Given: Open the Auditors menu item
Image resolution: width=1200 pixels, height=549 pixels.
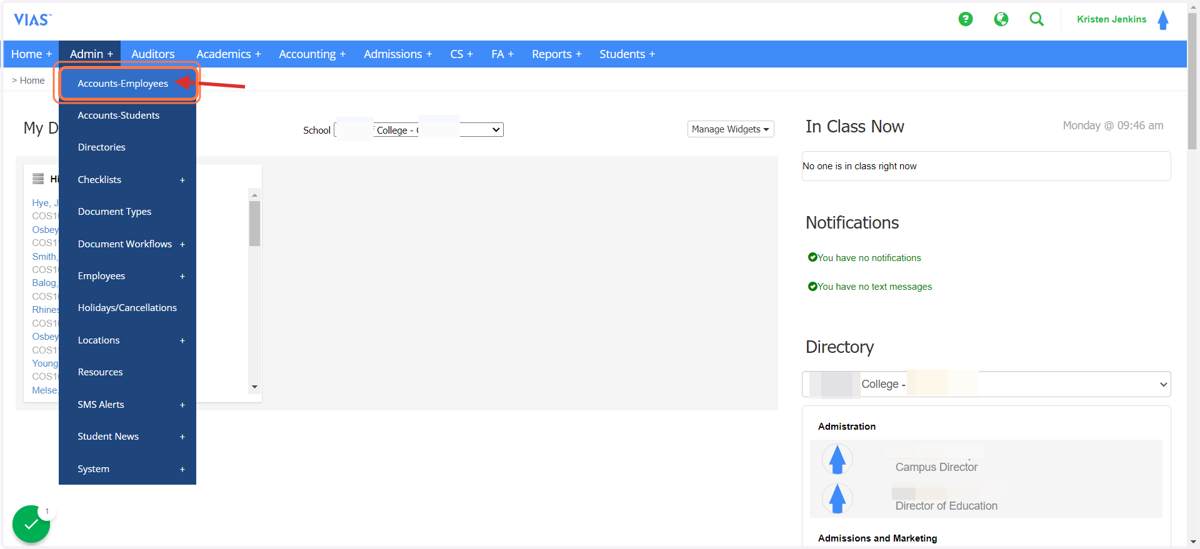Looking at the screenshot, I should tap(153, 54).
